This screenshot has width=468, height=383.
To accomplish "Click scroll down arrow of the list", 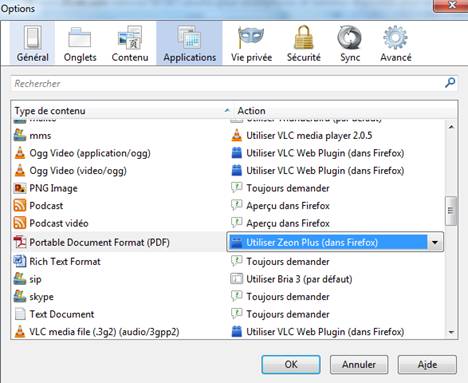I will (451, 332).
